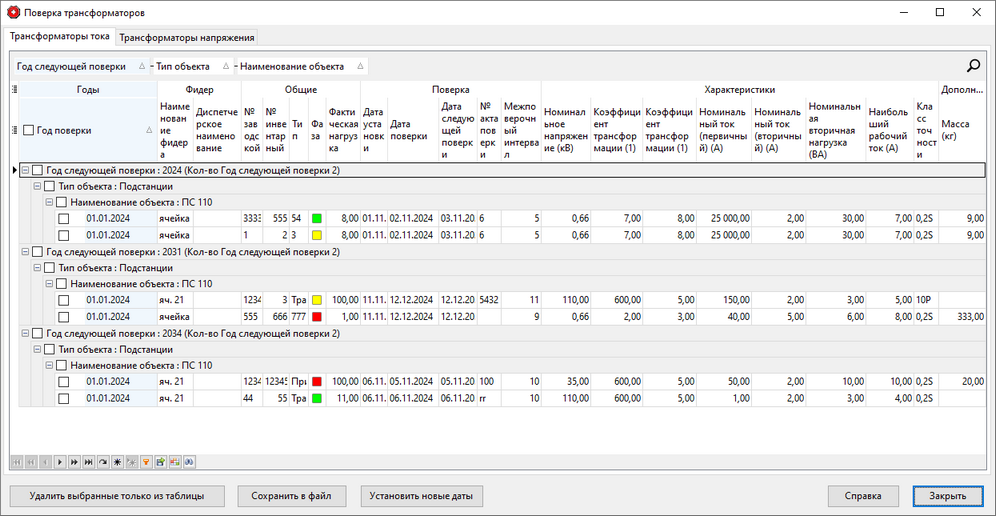Screen dimensions: 996x516
Task: Go to next record arrow
Action: coord(60,462)
